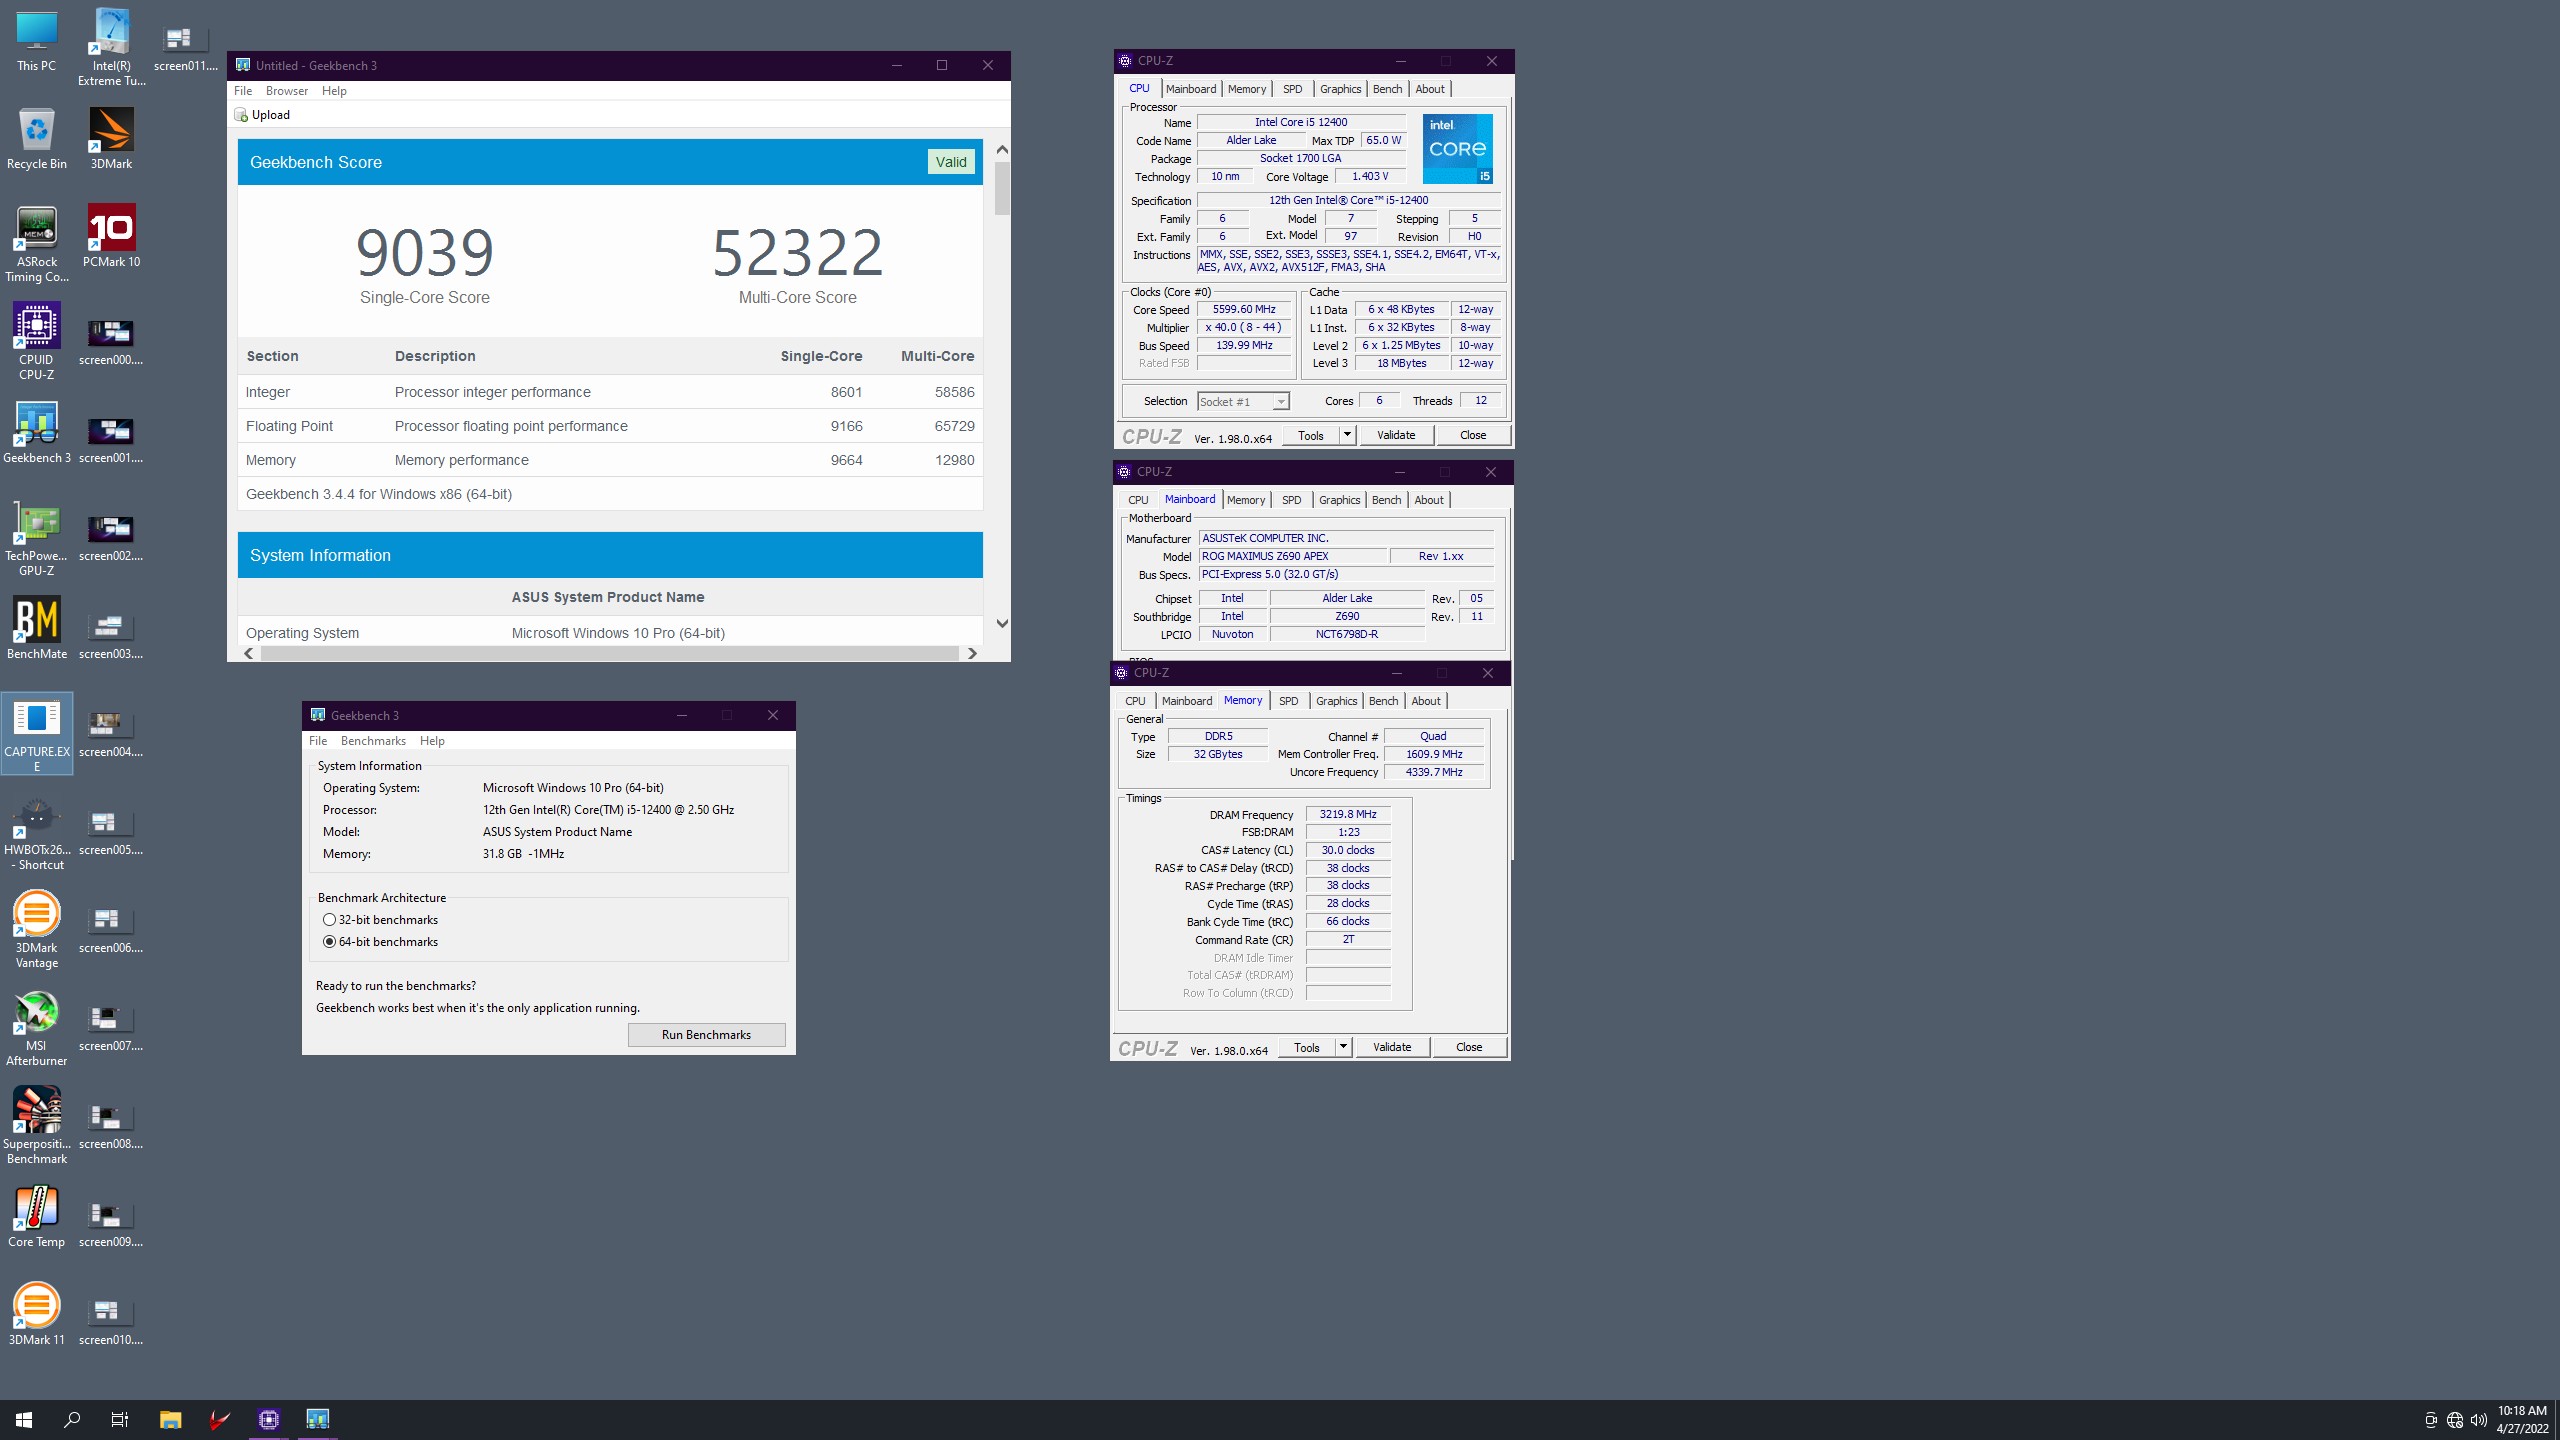Open the Recycle Bin icon
The height and width of the screenshot is (1440, 2560).
37,139
